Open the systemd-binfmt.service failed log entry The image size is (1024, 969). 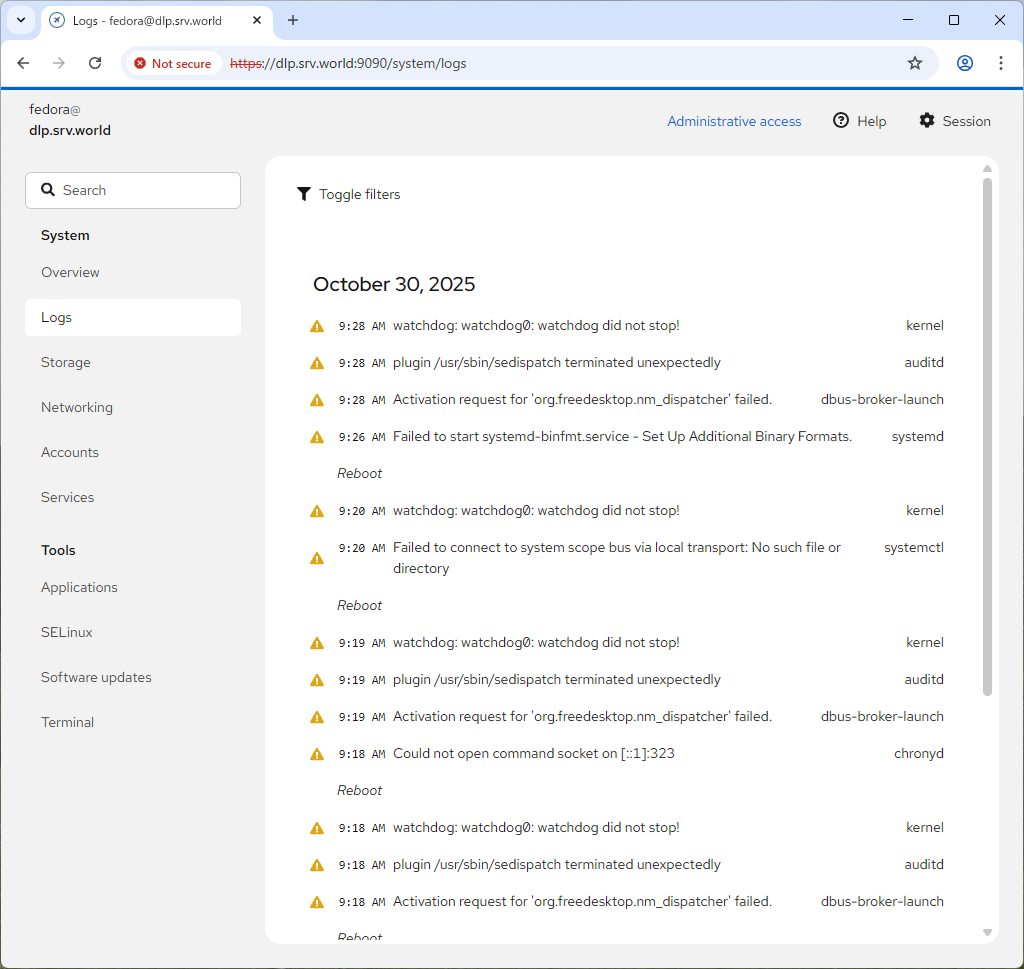(622, 437)
